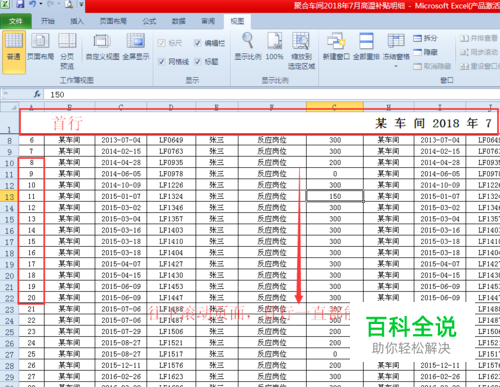
Task: Select cell D8 containing LF0649
Action: tap(171, 140)
